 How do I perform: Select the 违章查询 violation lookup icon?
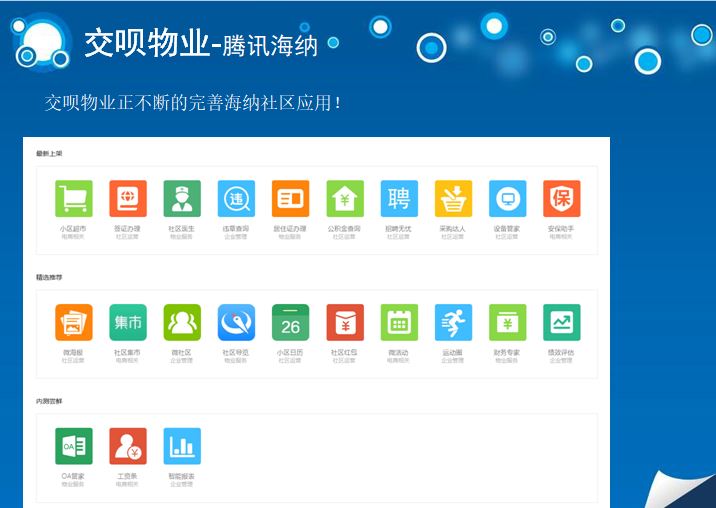(x=236, y=199)
